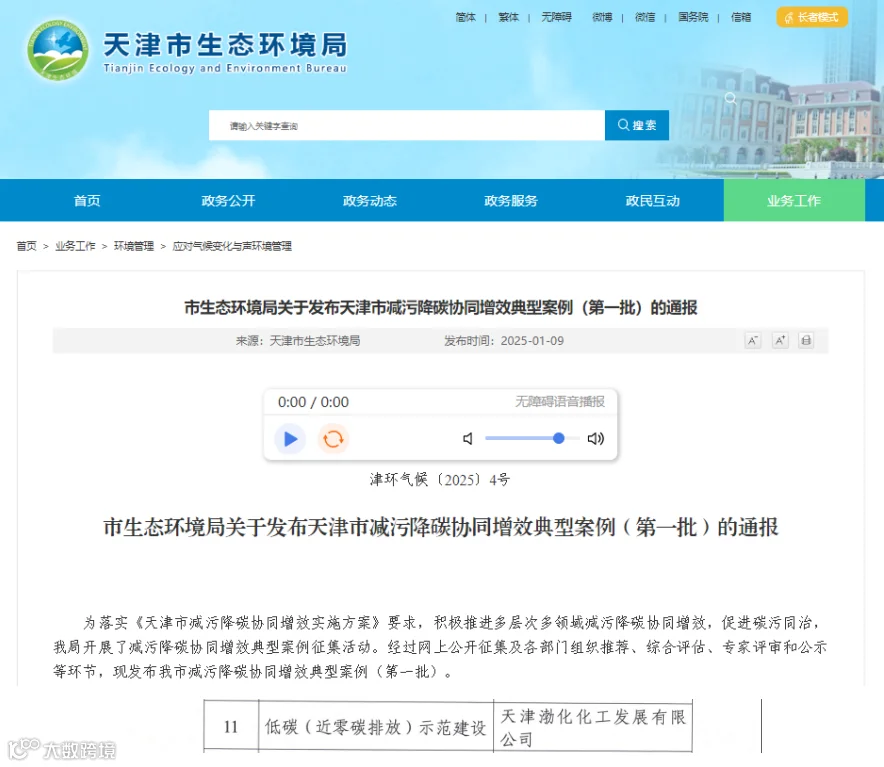
Task: Open the 政务服务 navigation tab
Action: click(511, 201)
